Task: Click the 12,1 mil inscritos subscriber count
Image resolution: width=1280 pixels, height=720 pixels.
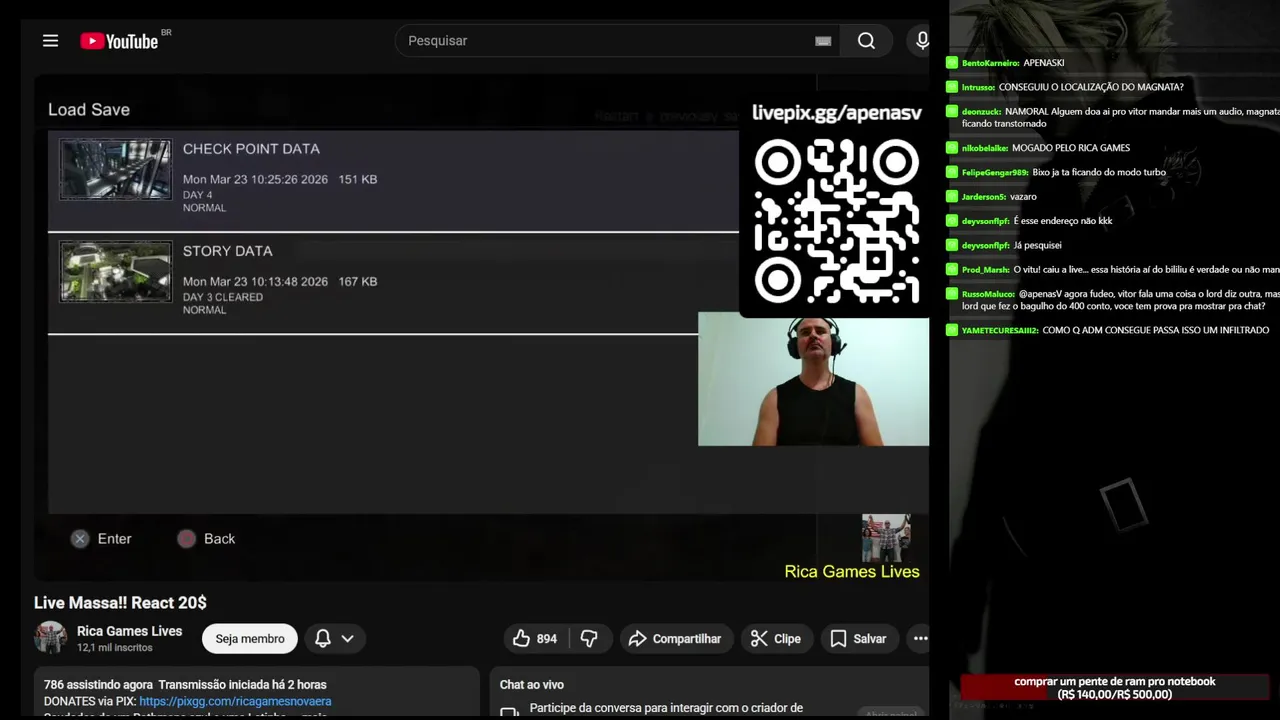Action: coord(115,648)
